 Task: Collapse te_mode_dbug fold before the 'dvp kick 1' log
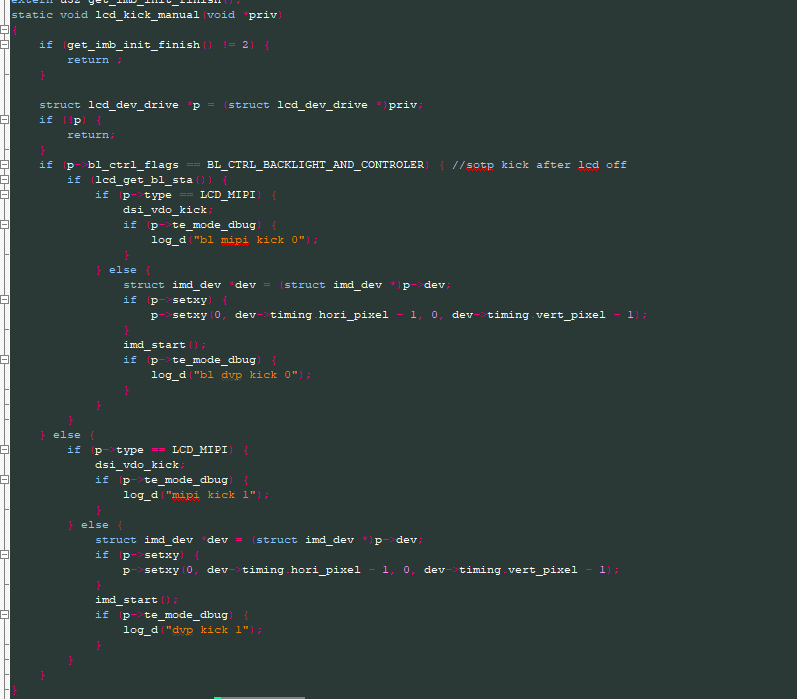pyautogui.click(x=5, y=615)
